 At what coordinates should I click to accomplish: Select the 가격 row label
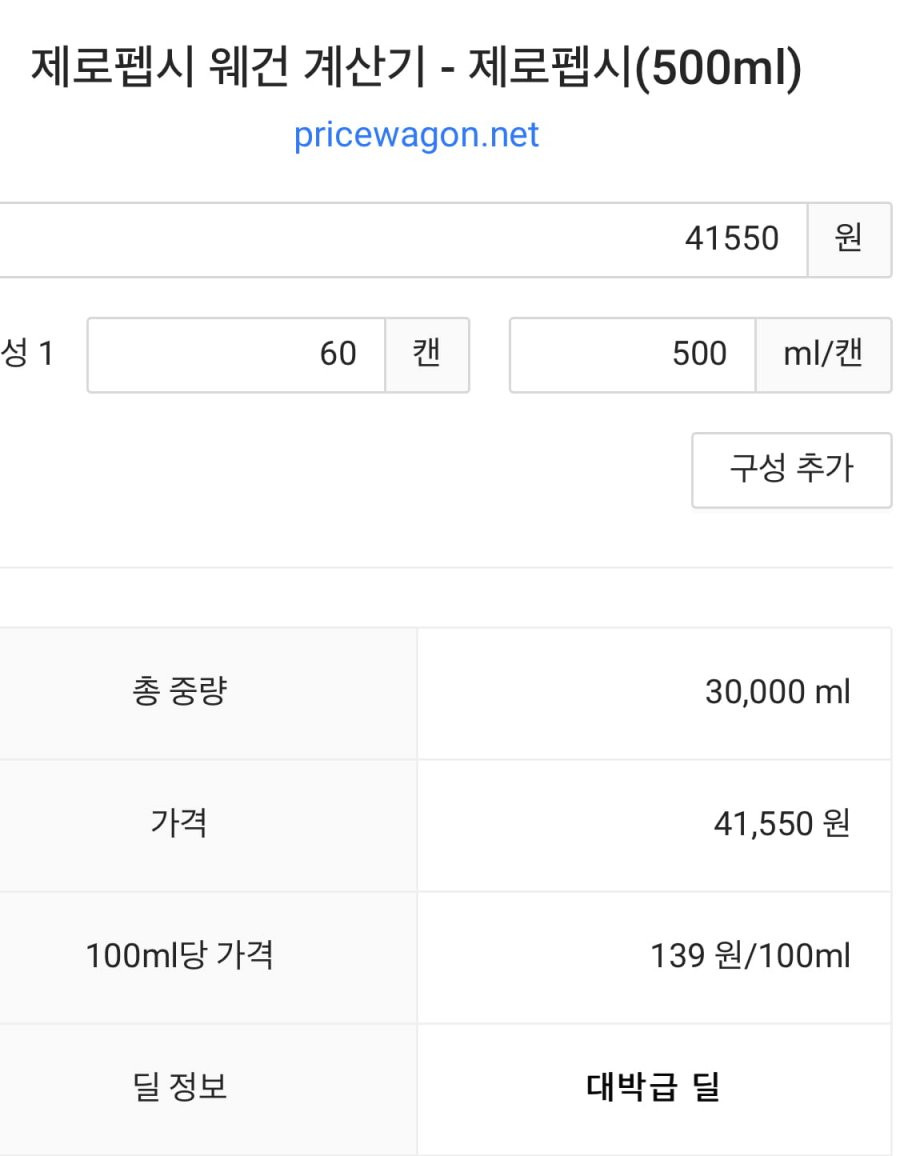(179, 824)
